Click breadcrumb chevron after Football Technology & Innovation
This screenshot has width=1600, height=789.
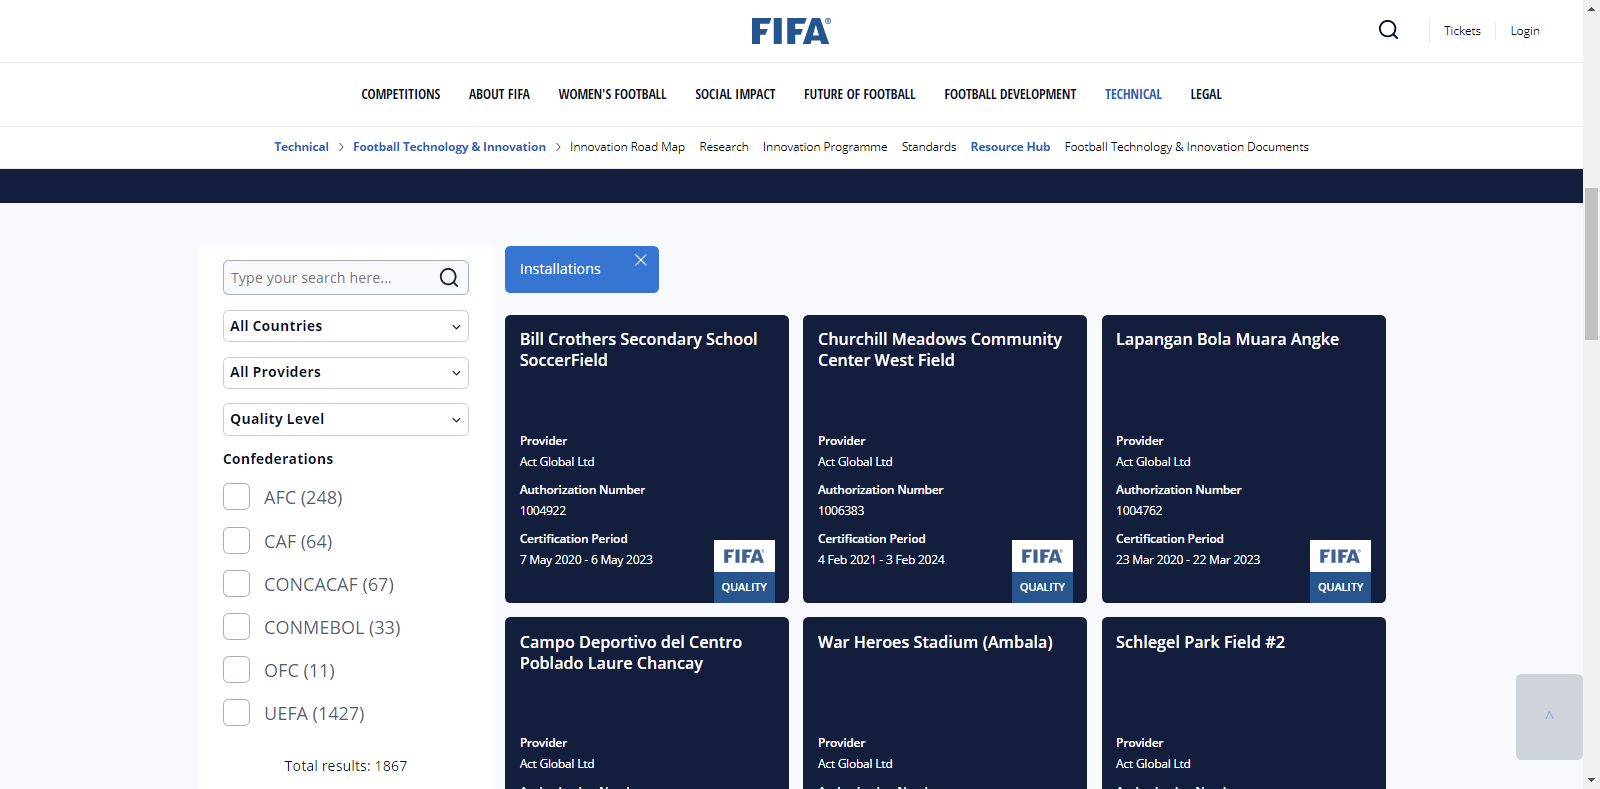[558, 147]
